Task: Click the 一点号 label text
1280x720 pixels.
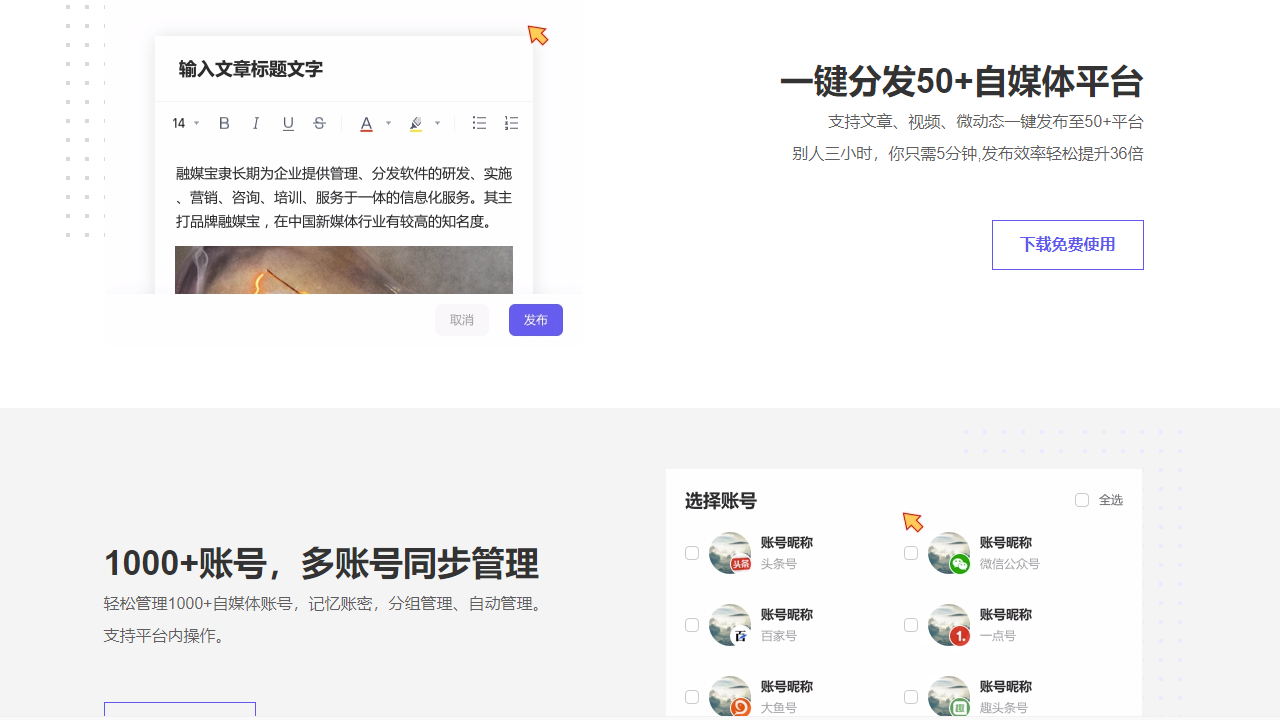Action: [998, 636]
